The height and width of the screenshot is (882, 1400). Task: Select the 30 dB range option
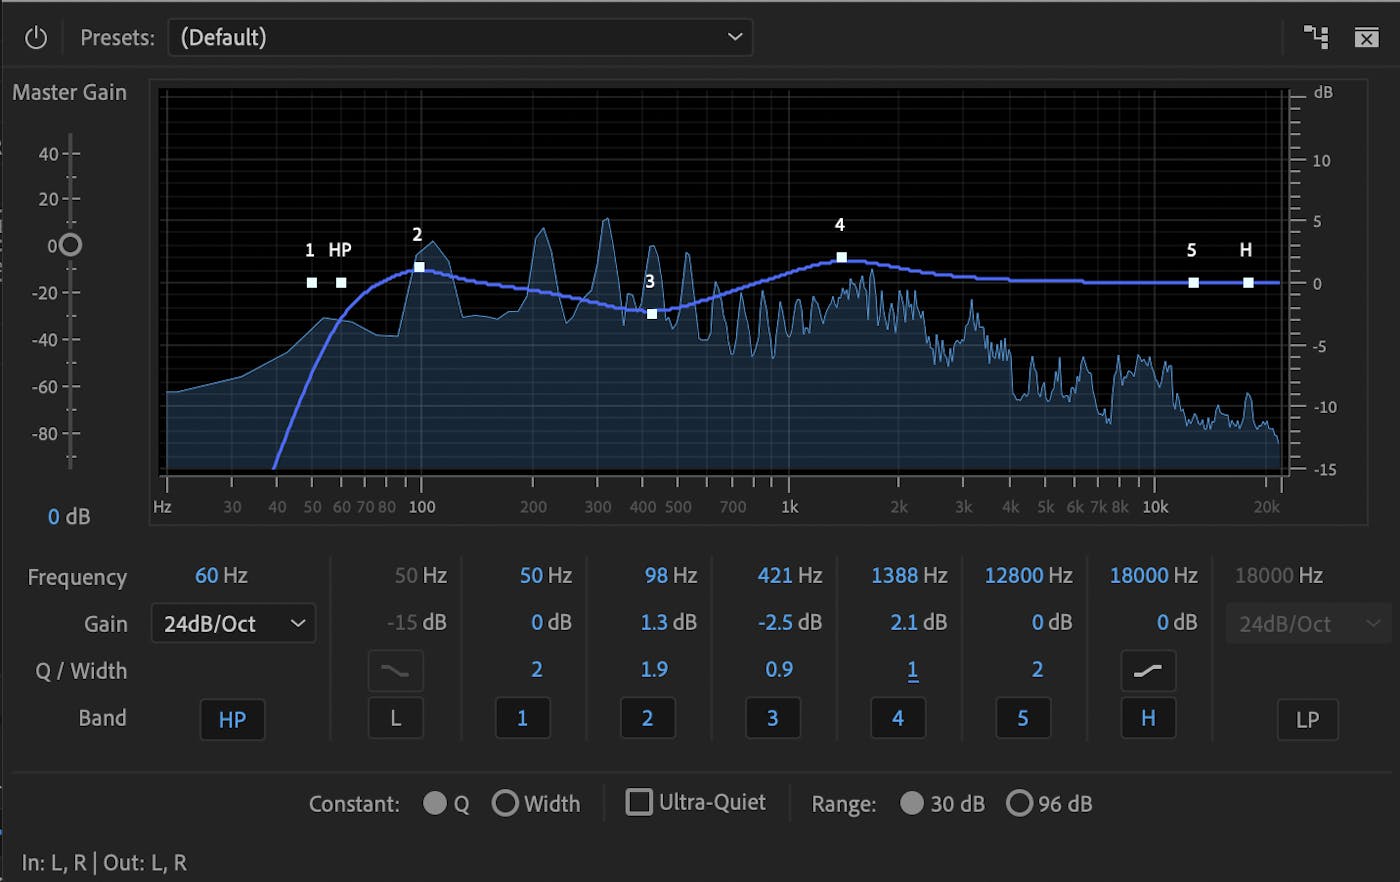pos(912,803)
